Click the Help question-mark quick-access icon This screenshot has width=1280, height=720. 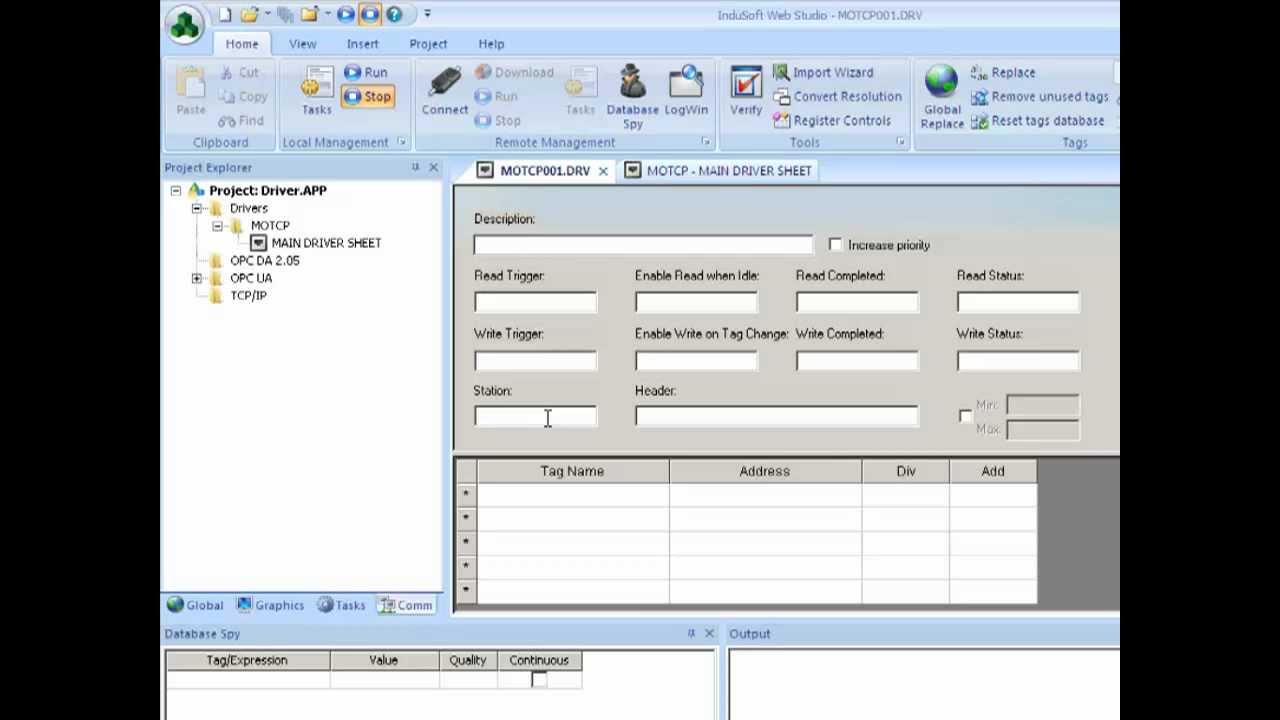[x=394, y=14]
